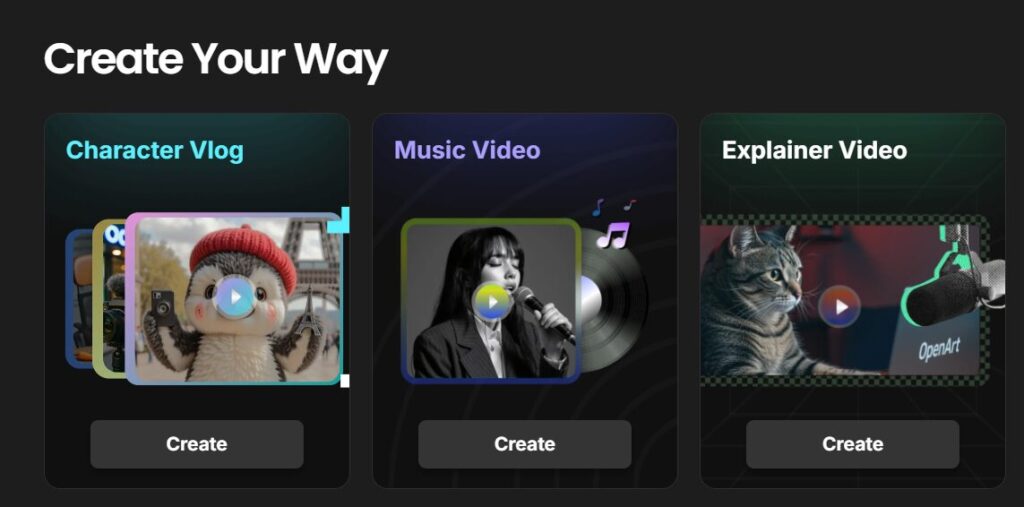Play the Character Vlog penguin preview
The image size is (1024, 507).
[x=234, y=297]
